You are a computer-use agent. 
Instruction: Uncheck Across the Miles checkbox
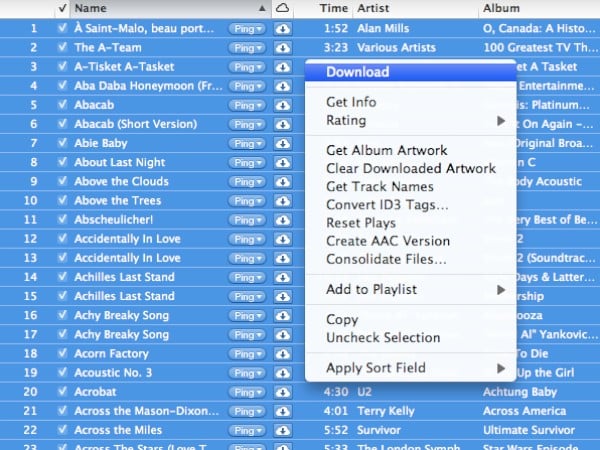[x=62, y=430]
